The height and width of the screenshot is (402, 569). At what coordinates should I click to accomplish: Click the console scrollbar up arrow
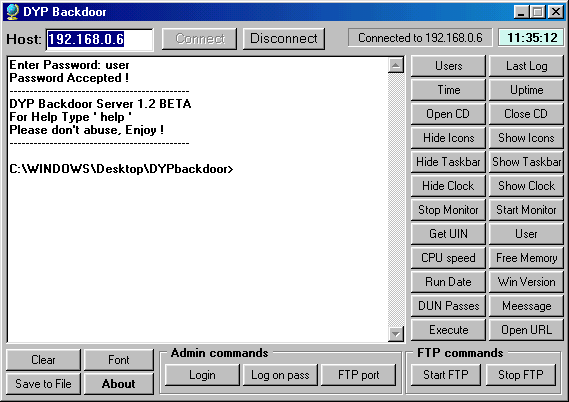point(396,65)
